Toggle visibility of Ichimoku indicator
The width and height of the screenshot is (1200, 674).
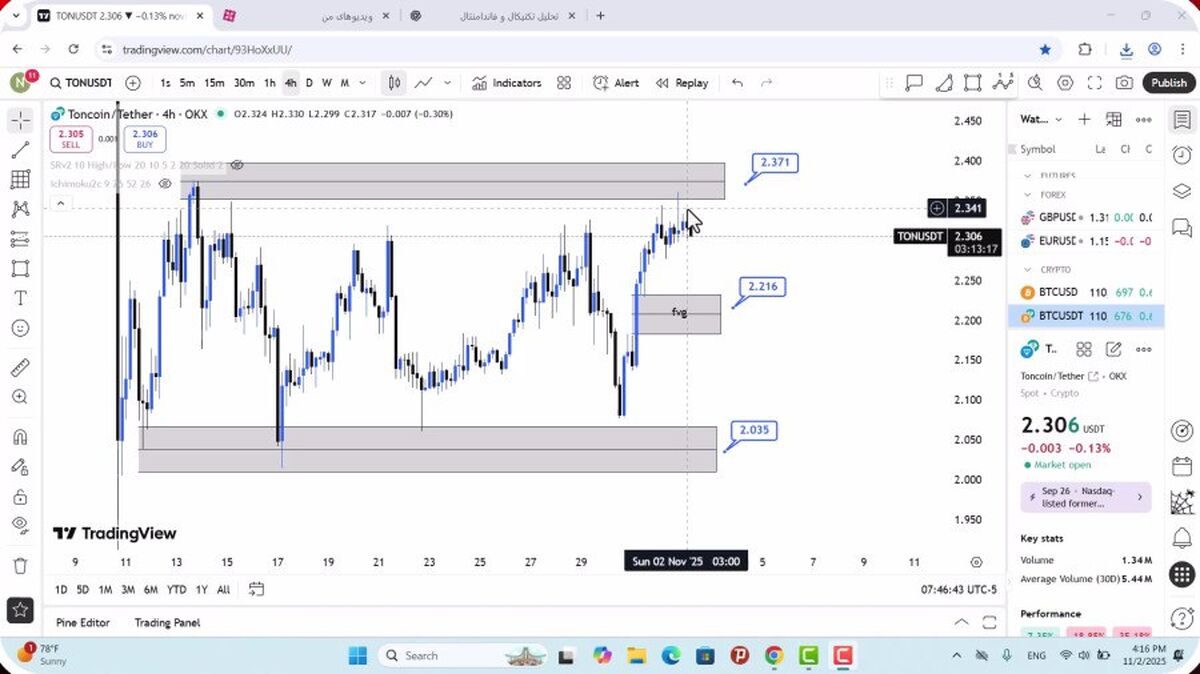point(166,184)
